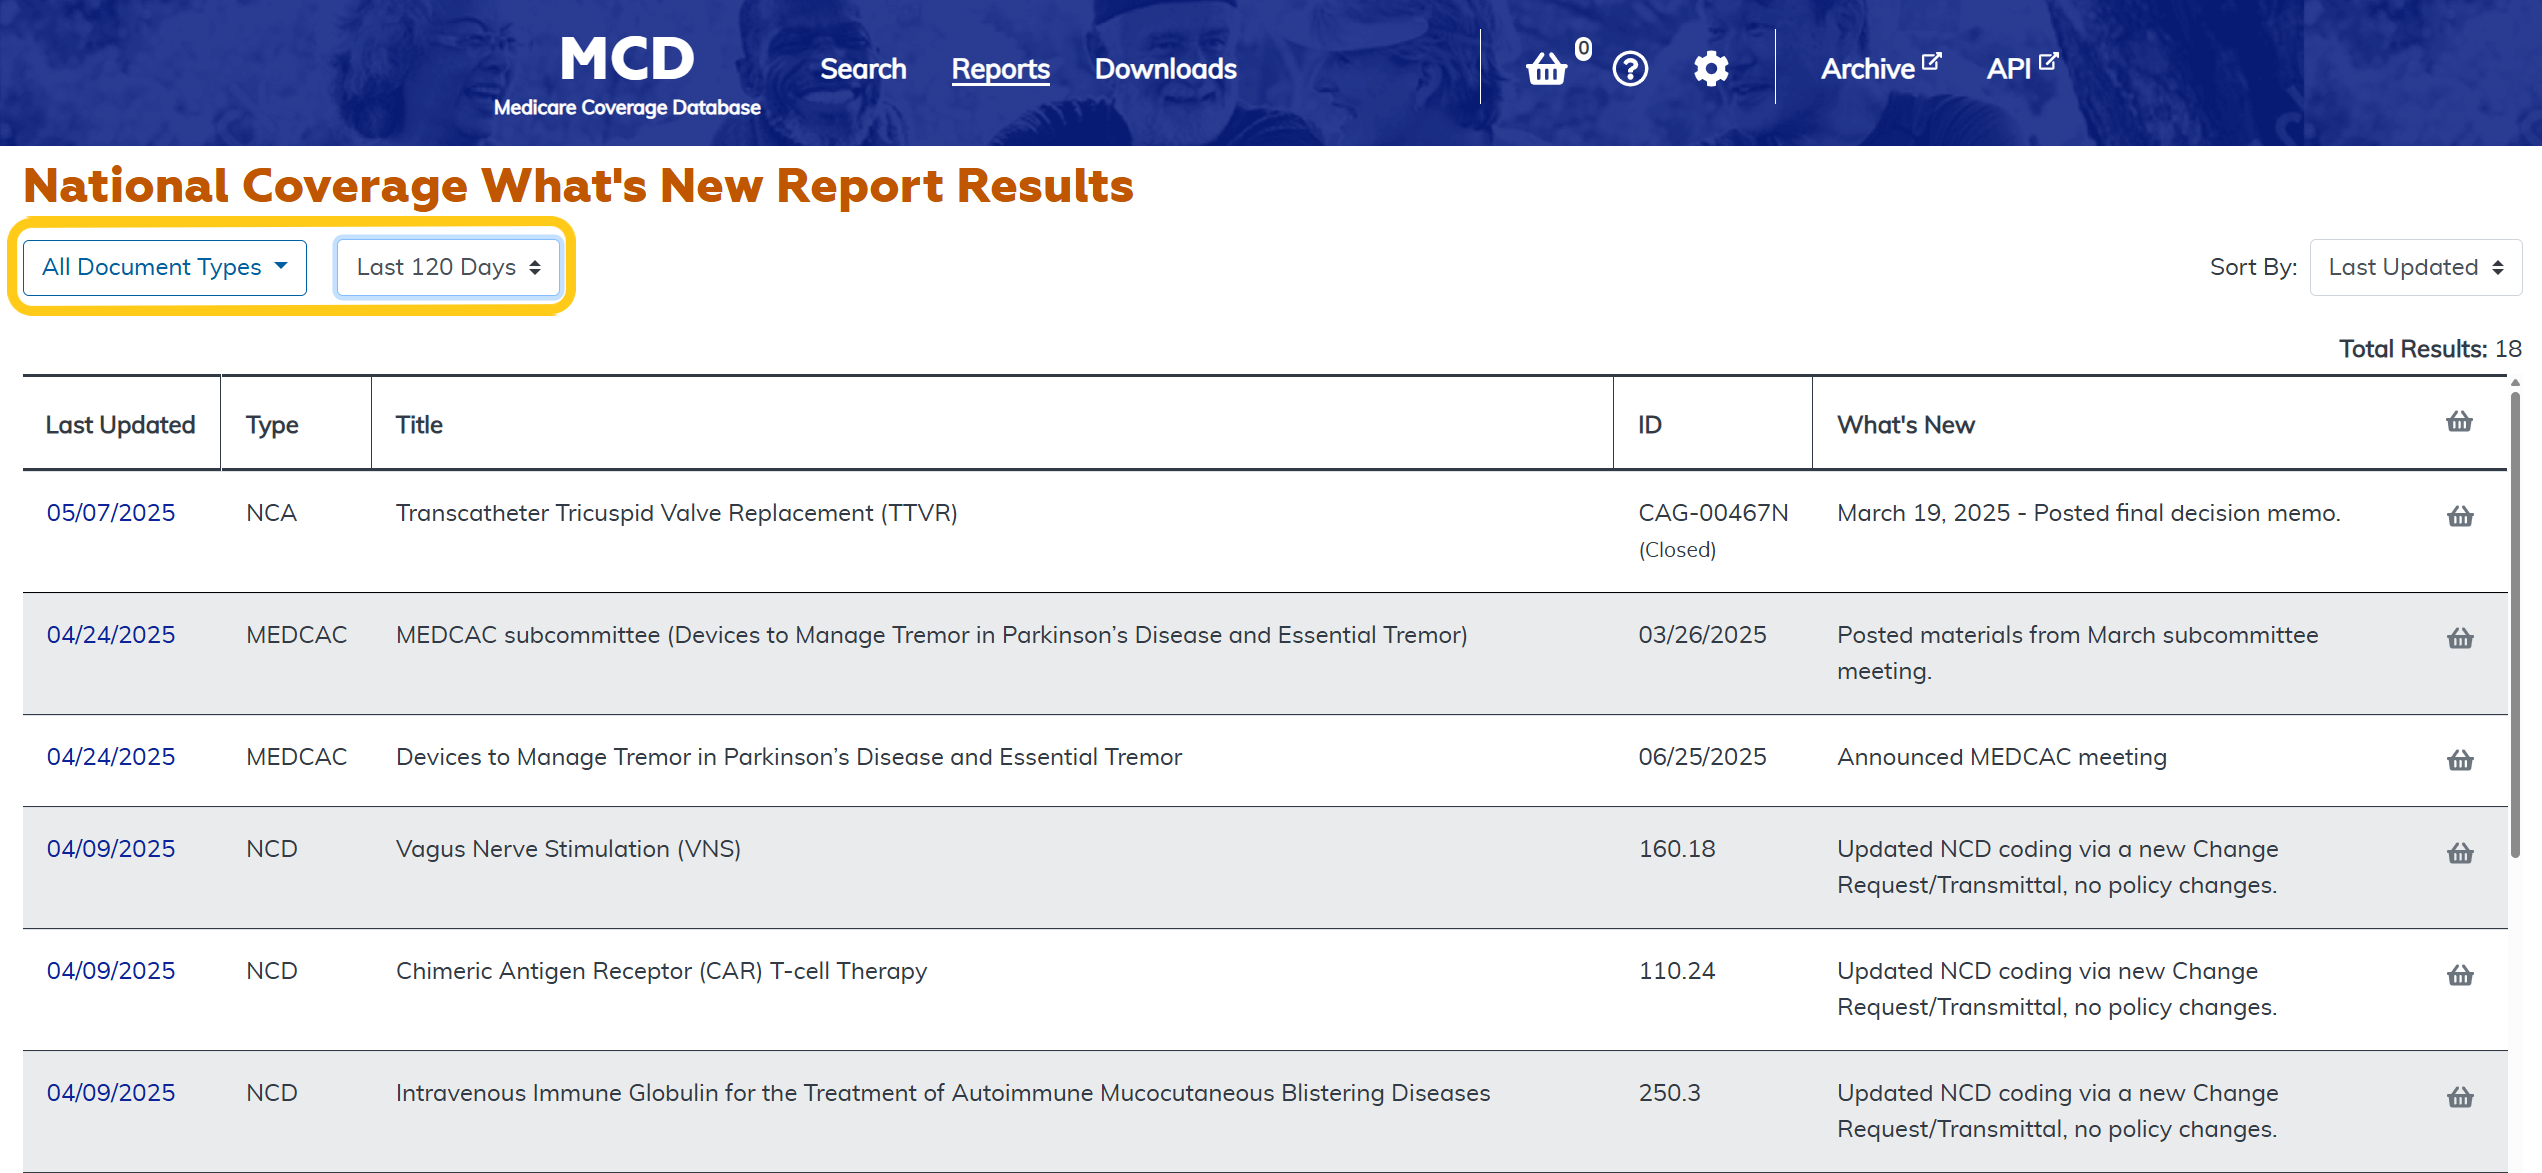Image resolution: width=2542 pixels, height=1173 pixels.
Task: Add Vagus Nerve Stimulation row to basket
Action: point(2460,853)
